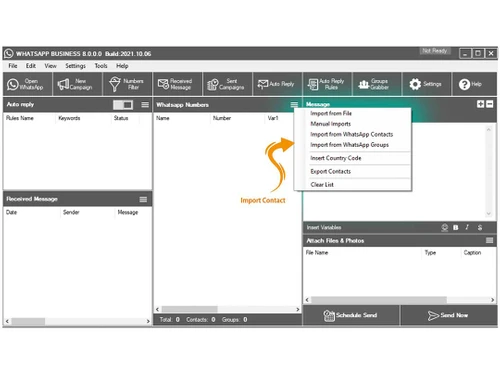Viewport: 500px width, 375px height.
Task: Apply italic formatting to message
Action: coord(467,227)
